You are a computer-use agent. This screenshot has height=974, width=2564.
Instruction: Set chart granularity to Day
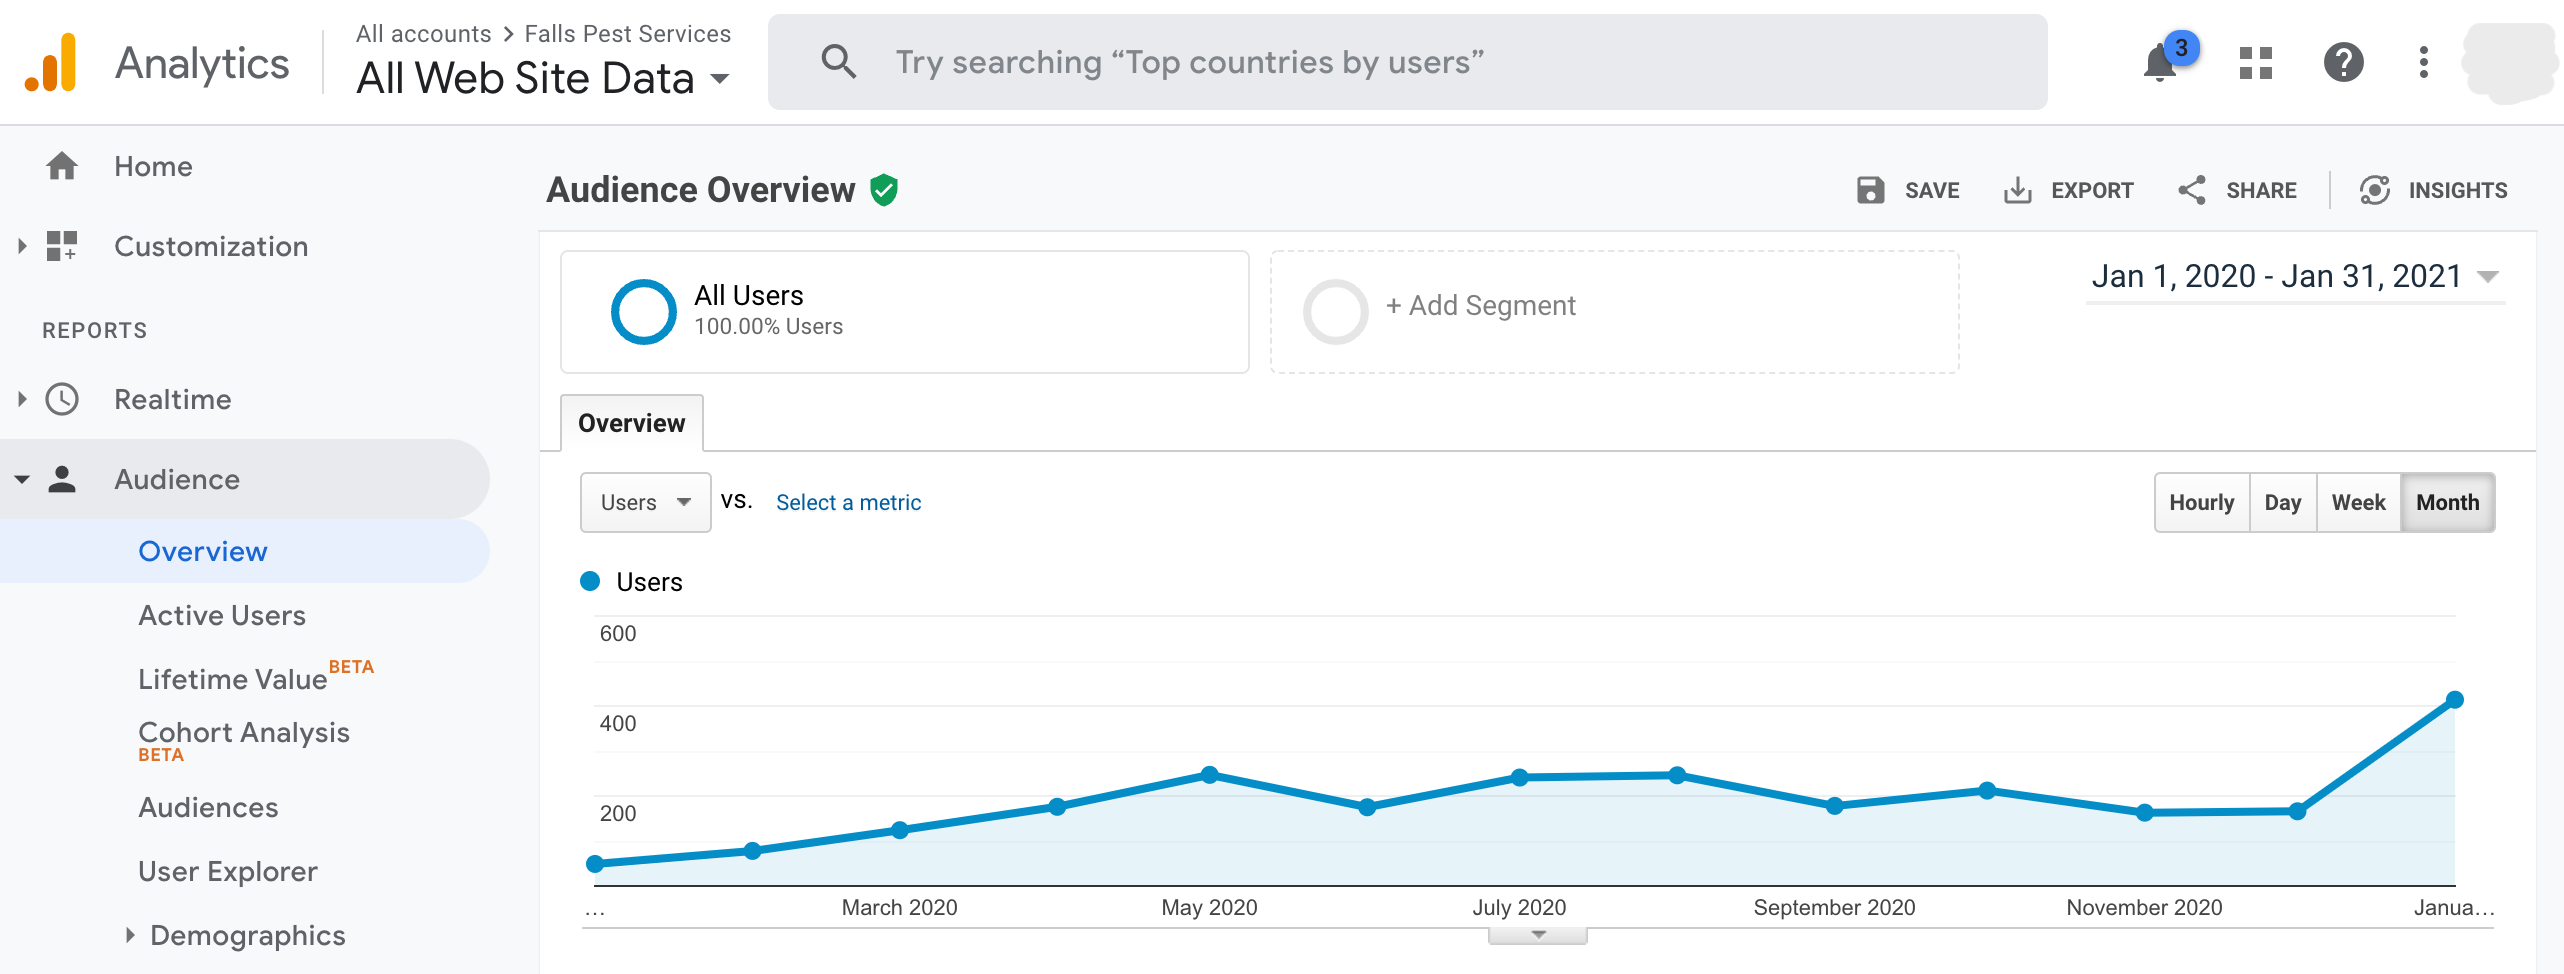(2282, 502)
